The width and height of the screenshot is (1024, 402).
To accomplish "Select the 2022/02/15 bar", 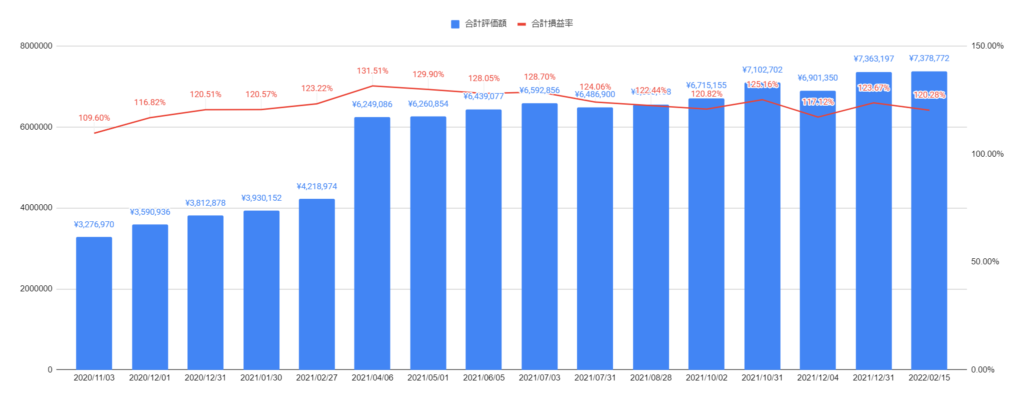I will pyautogui.click(x=929, y=221).
